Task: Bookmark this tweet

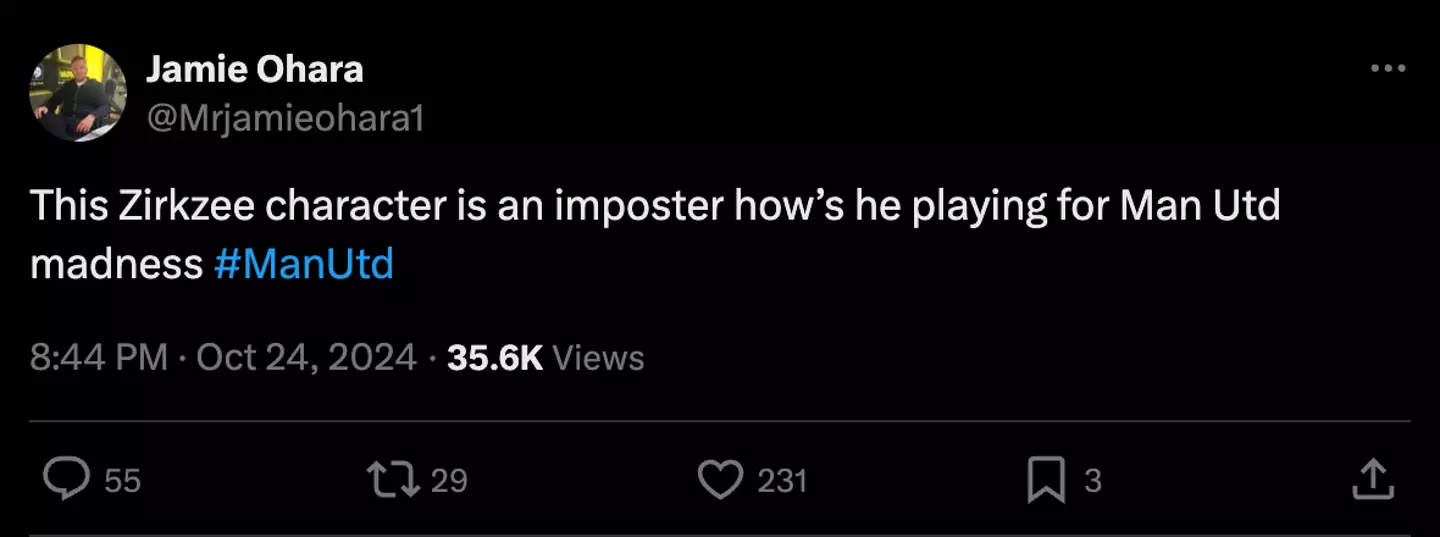Action: (x=1045, y=481)
